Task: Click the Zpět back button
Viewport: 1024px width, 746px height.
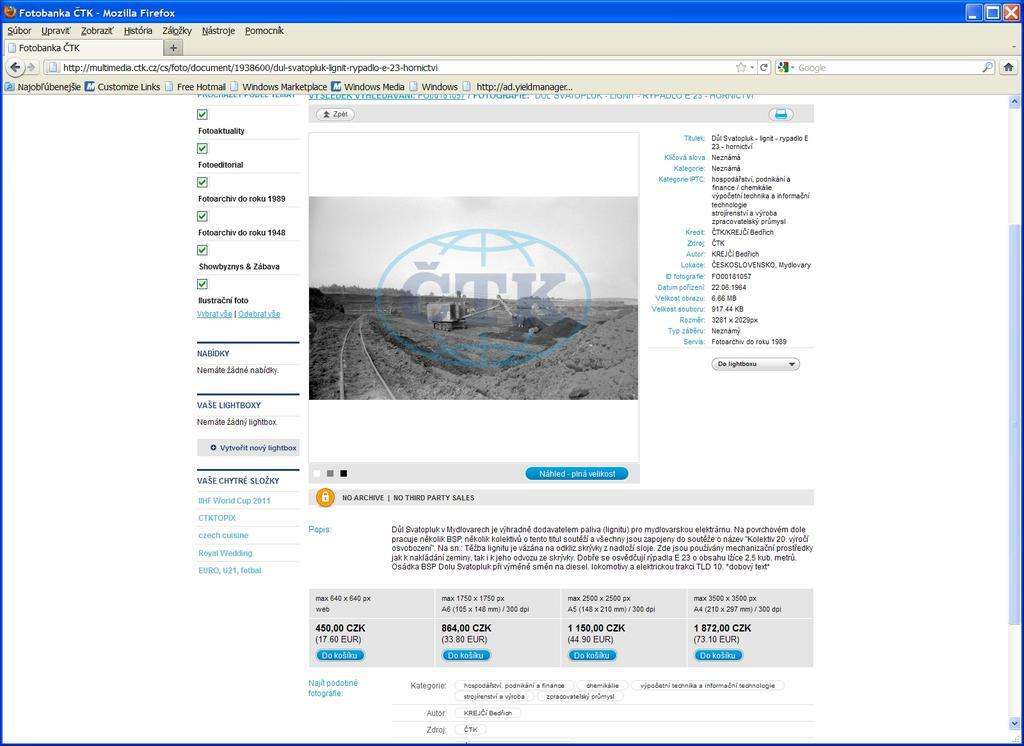Action: coord(335,114)
